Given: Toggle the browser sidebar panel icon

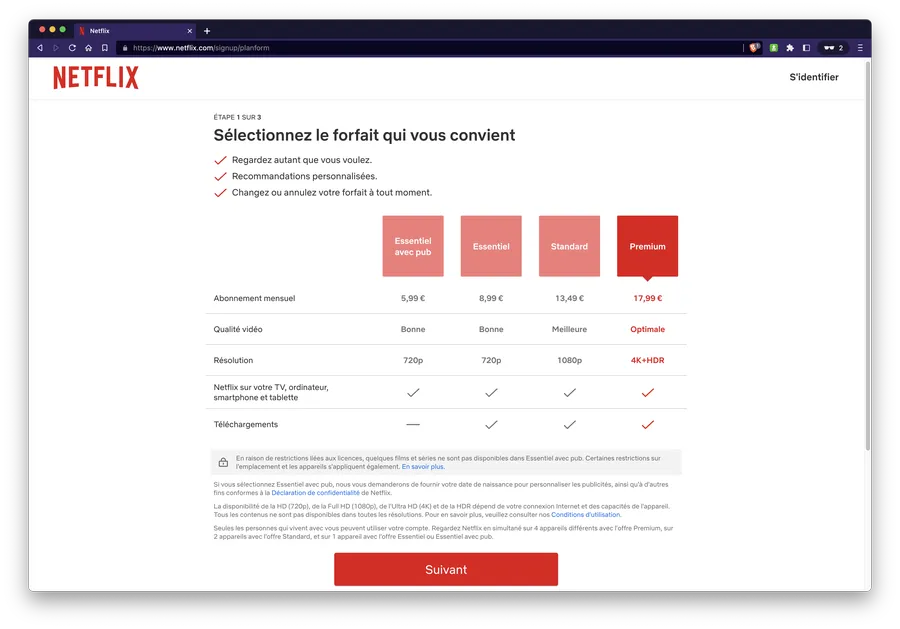Looking at the screenshot, I should [x=806, y=48].
